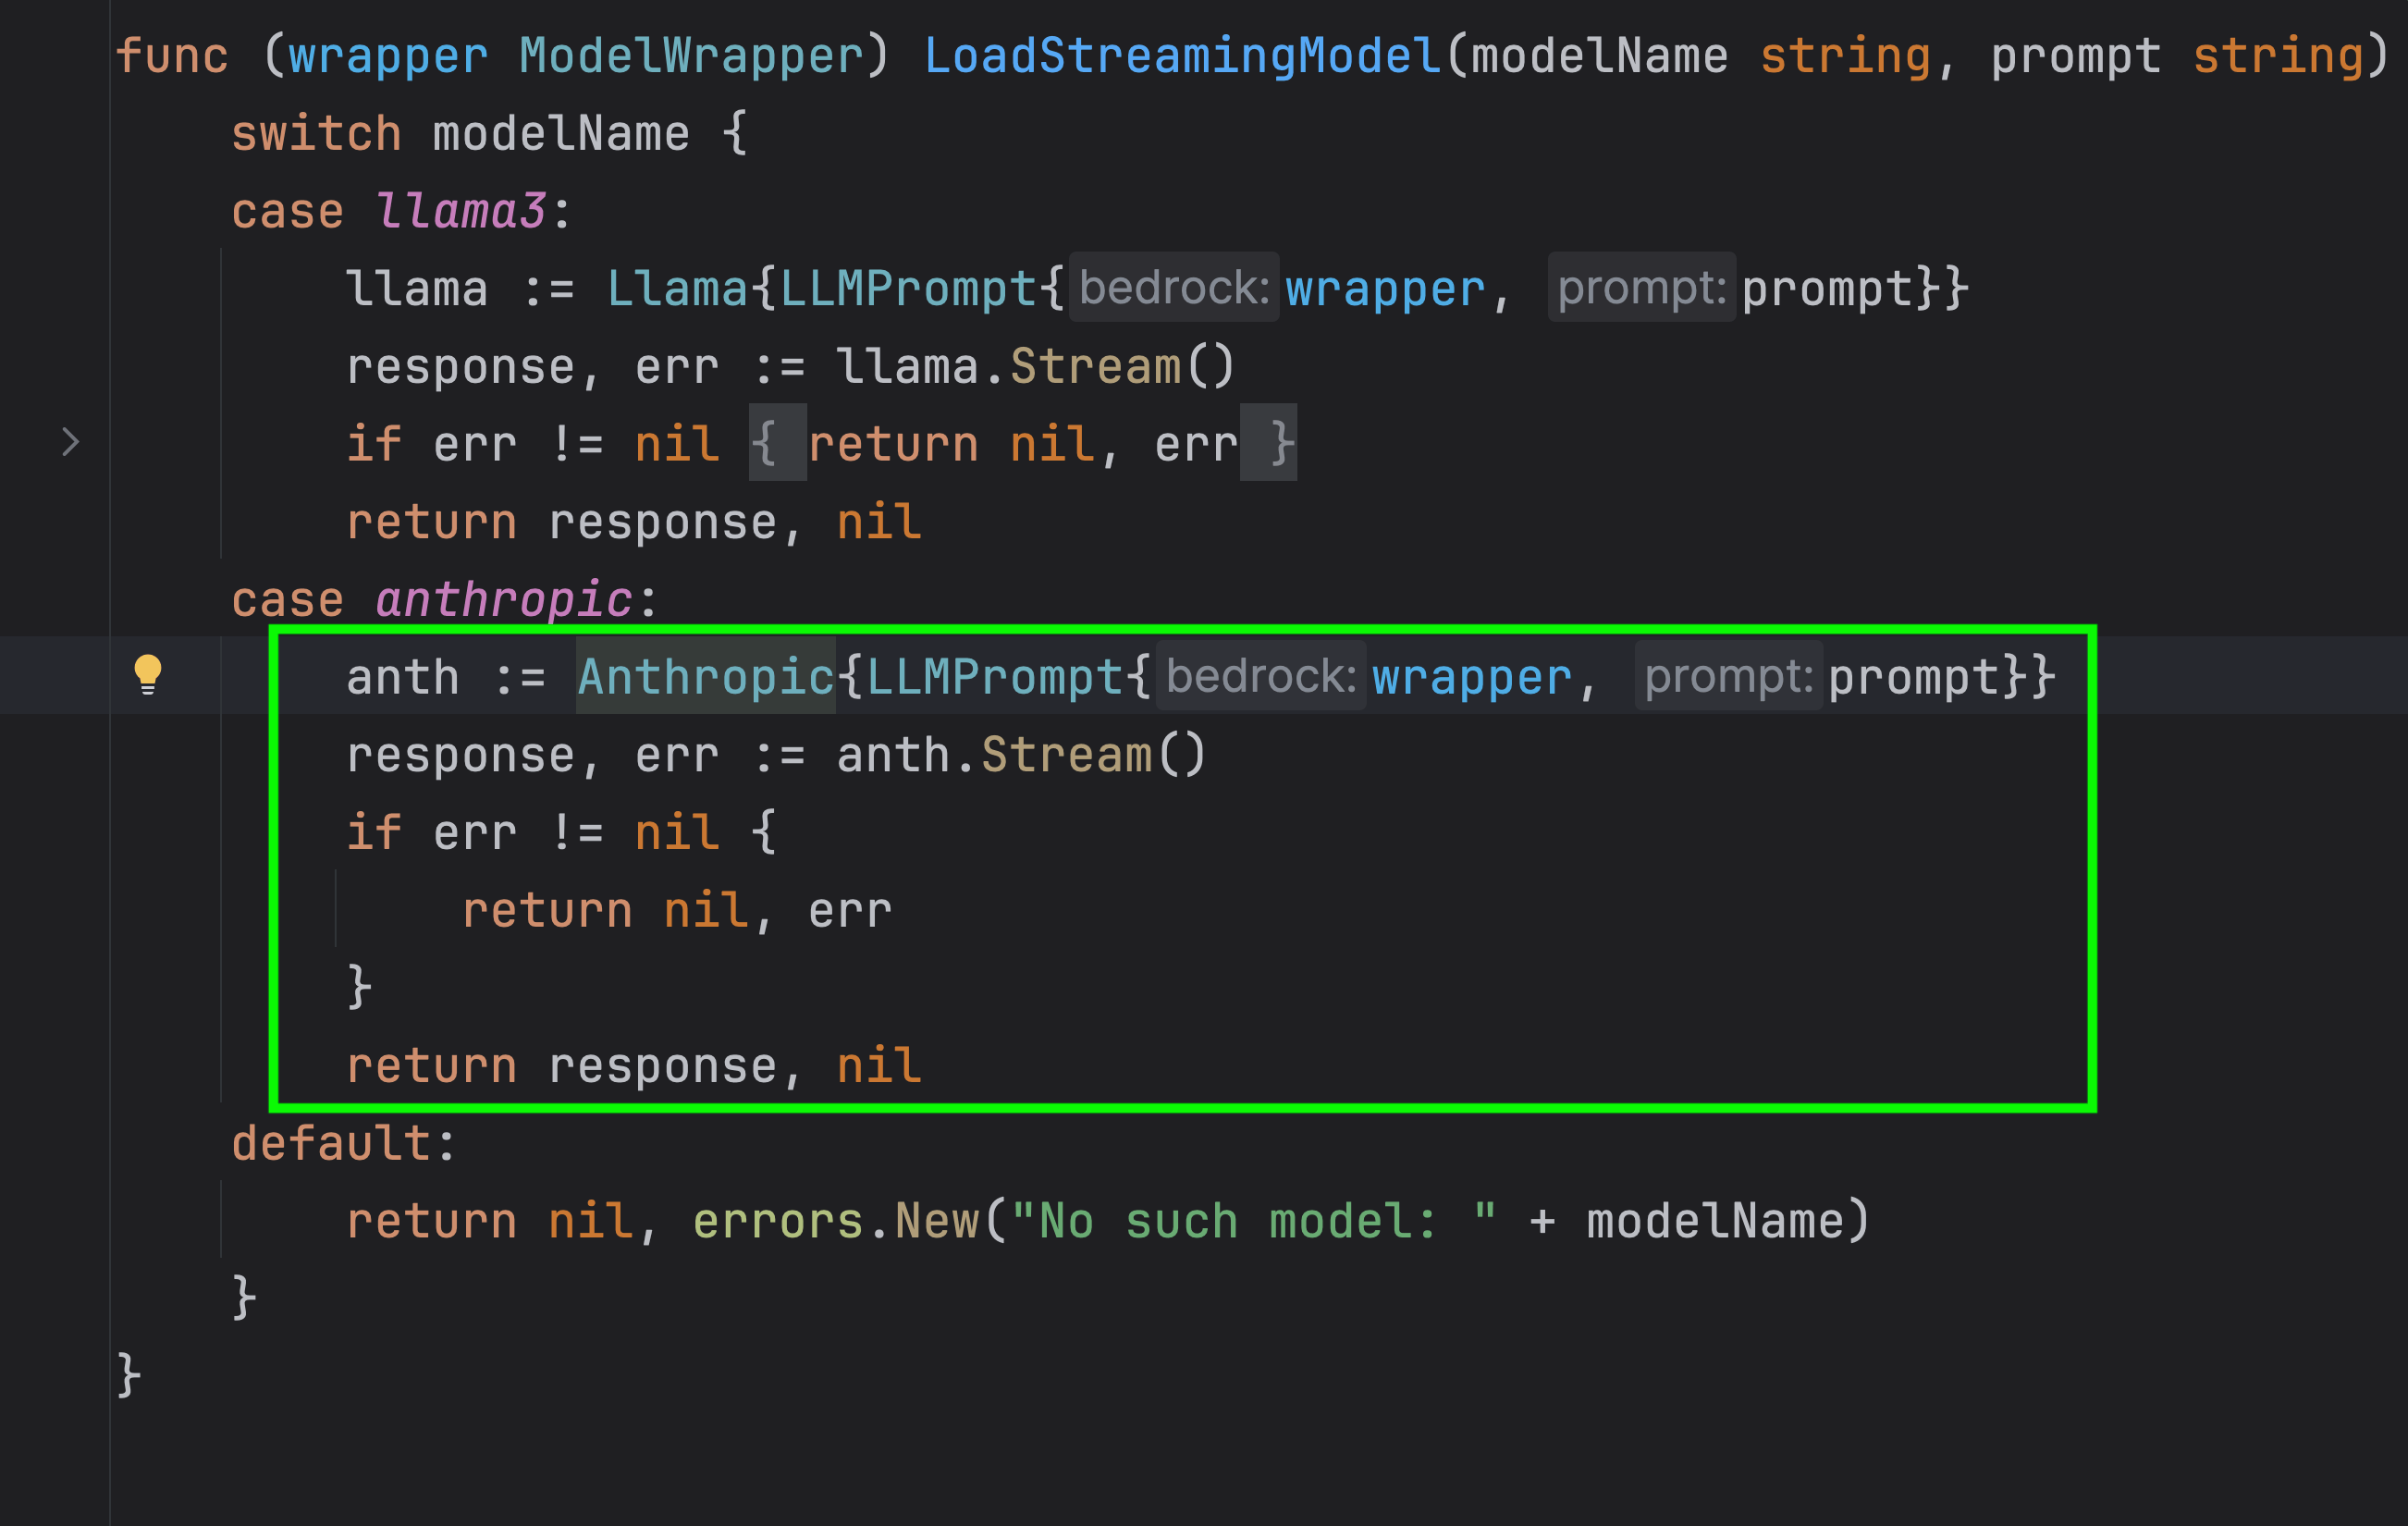The width and height of the screenshot is (2408, 1526).
Task: Click the Stream call on anth
Action: [1066, 755]
